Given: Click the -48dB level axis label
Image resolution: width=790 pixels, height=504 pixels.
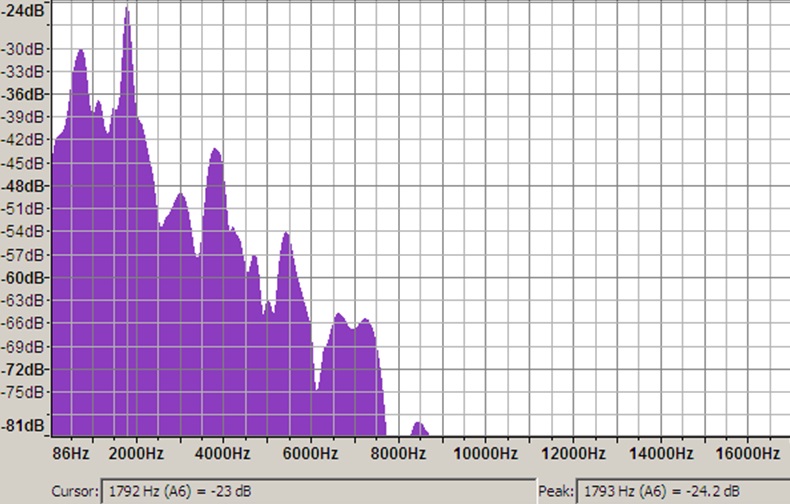Looking at the screenshot, I should click(23, 186).
